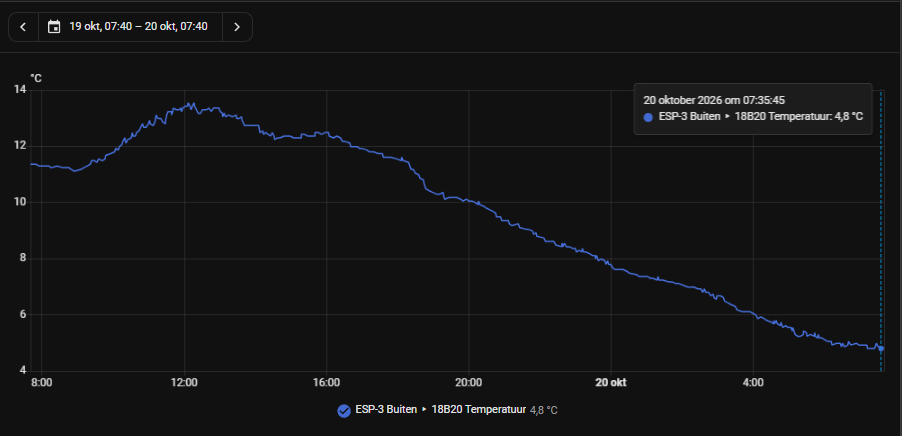Click the 4 y-axis label
This screenshot has height=436, width=902.
click(23, 370)
